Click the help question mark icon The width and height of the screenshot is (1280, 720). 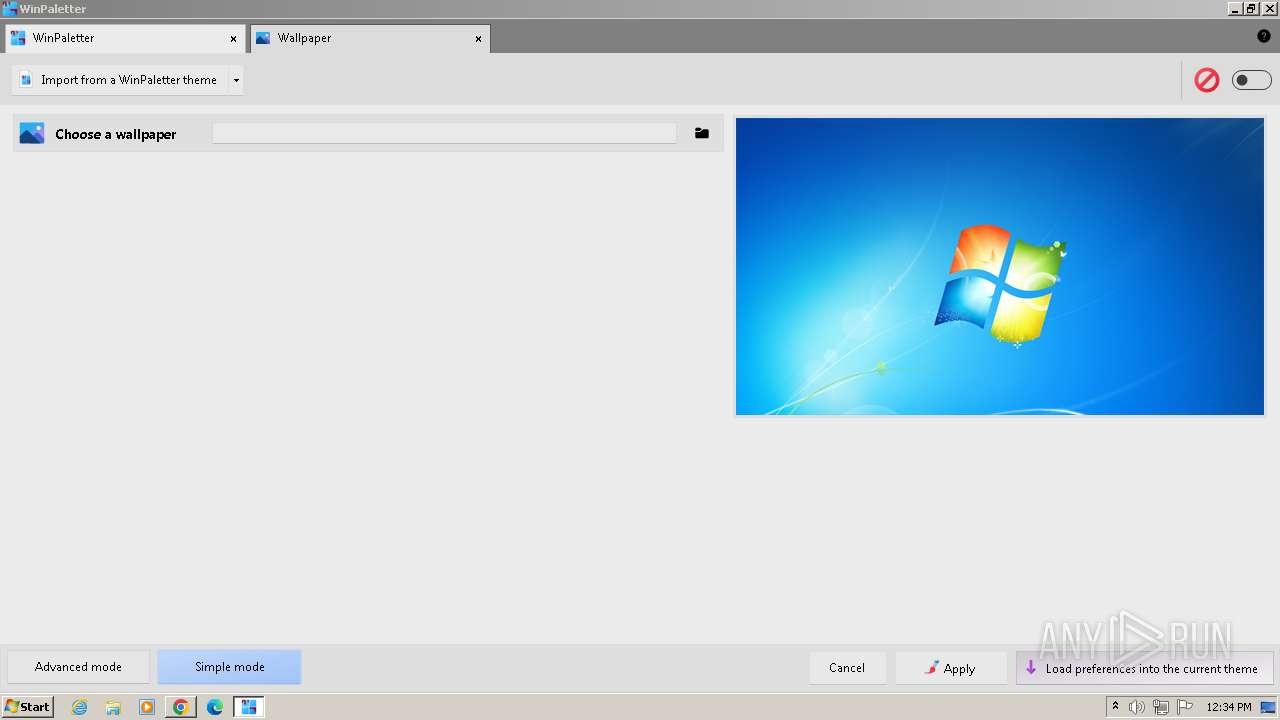coord(1264,36)
